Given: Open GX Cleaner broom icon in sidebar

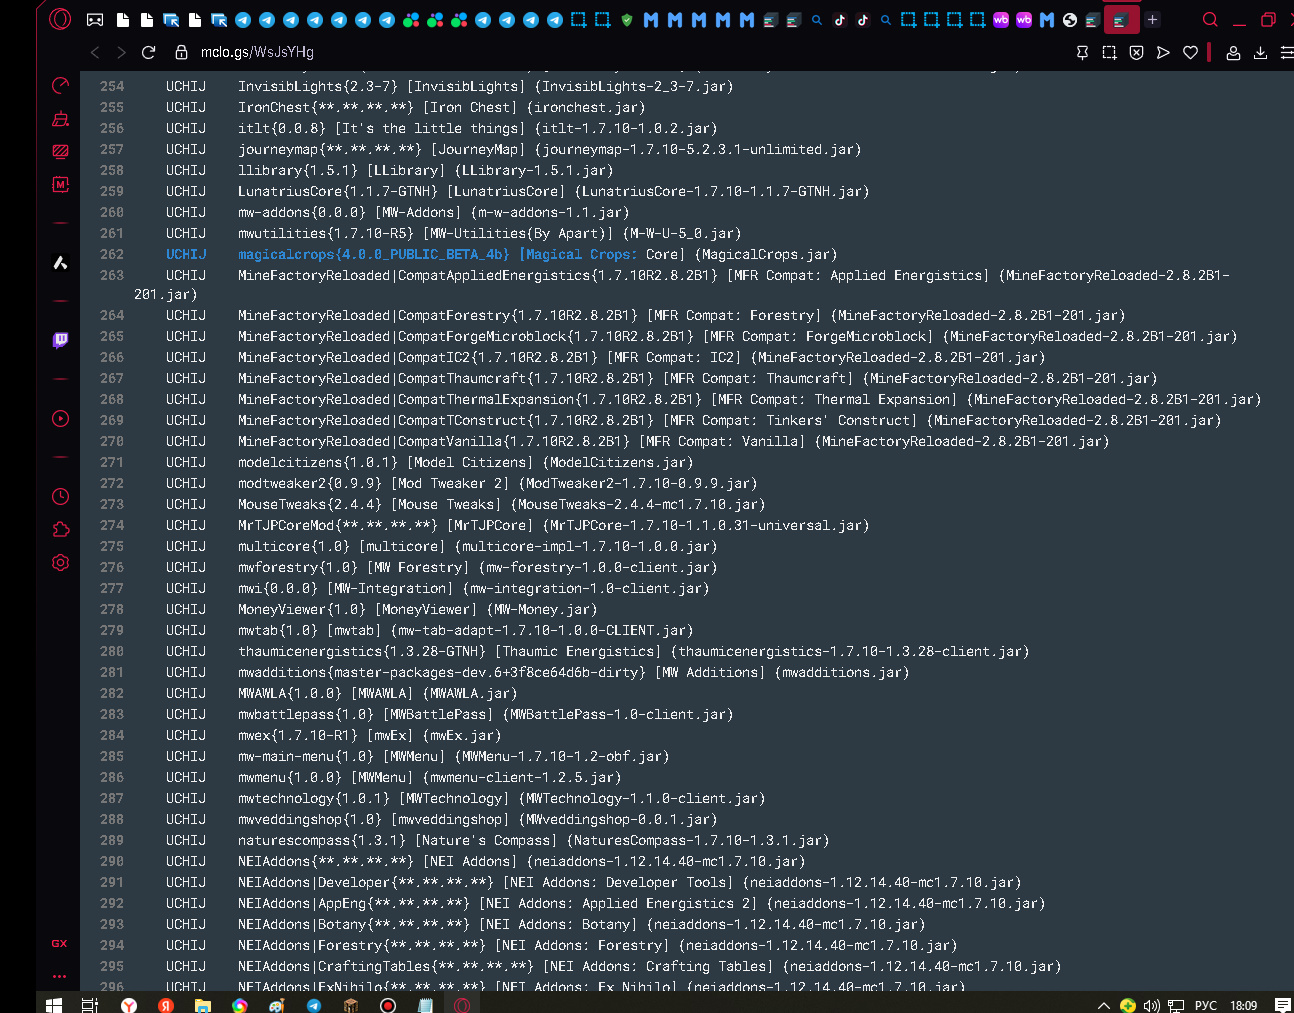Looking at the screenshot, I should click(60, 119).
